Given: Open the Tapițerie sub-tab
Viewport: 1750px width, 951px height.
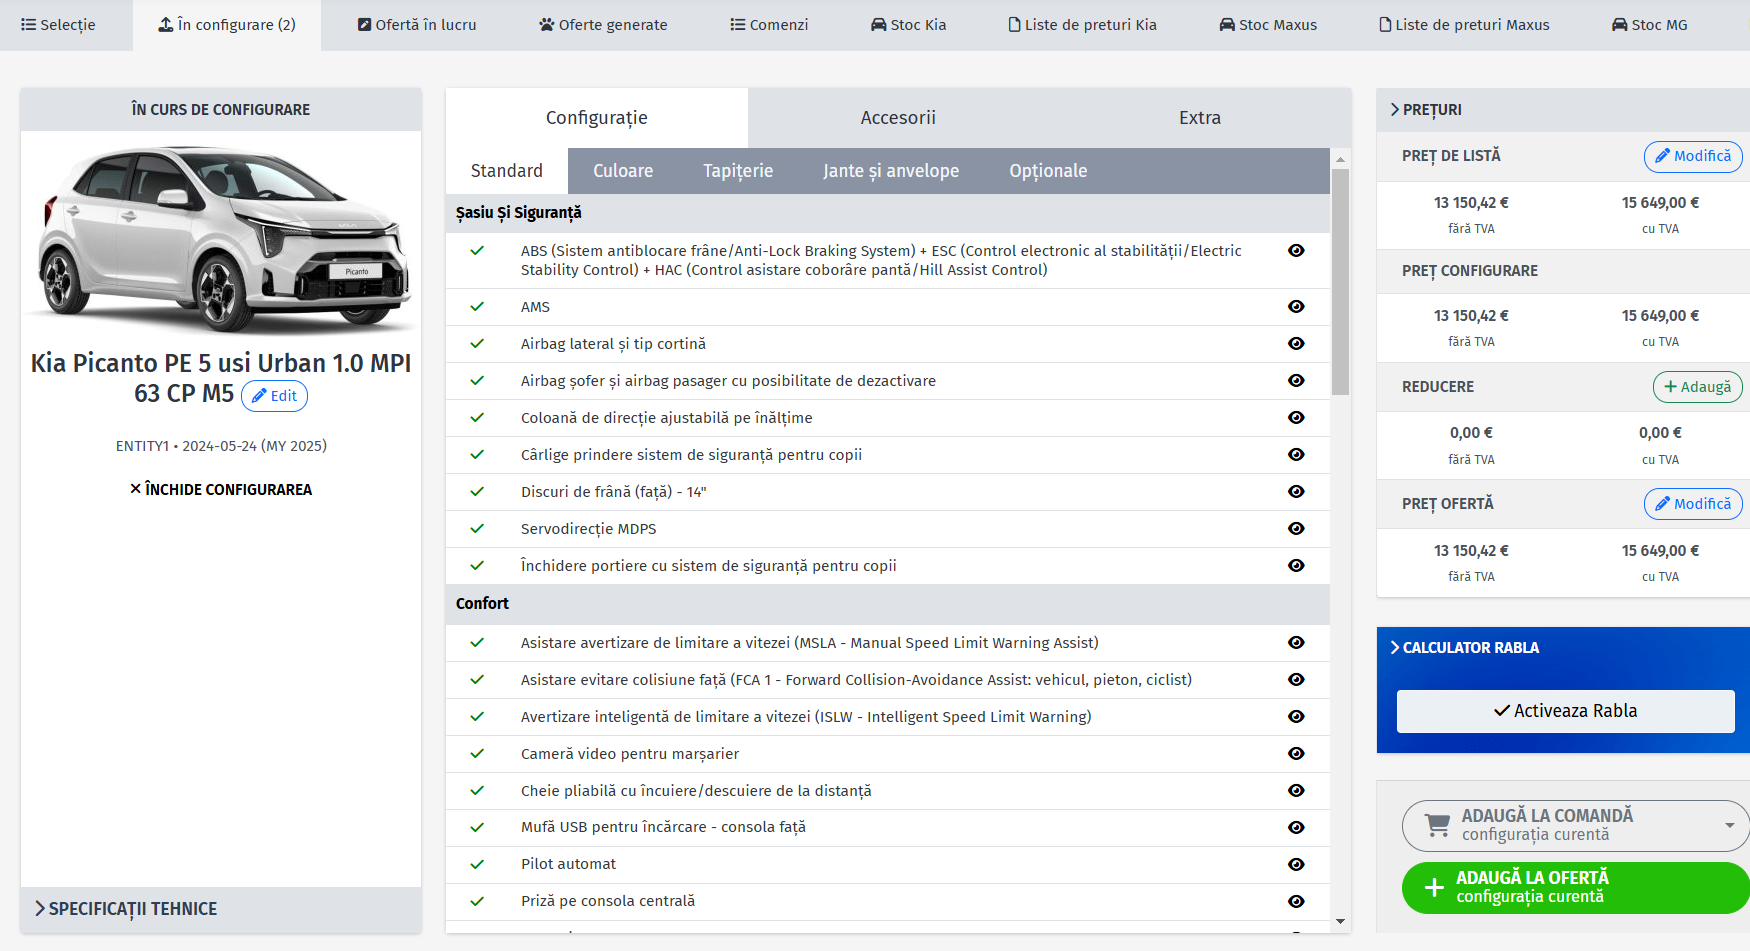Looking at the screenshot, I should tap(738, 171).
